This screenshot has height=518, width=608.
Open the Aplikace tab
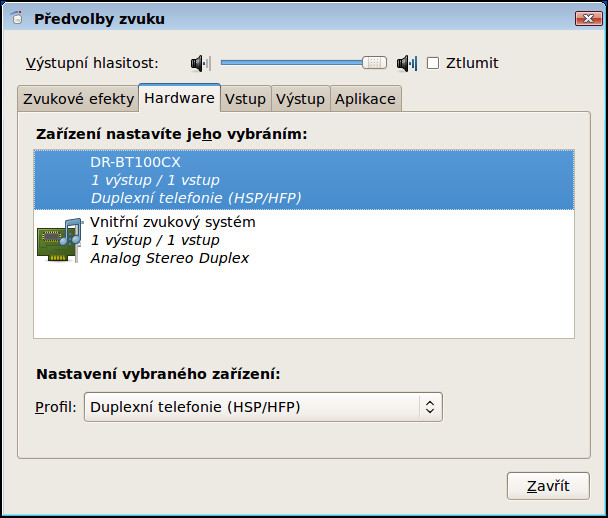tap(365, 99)
